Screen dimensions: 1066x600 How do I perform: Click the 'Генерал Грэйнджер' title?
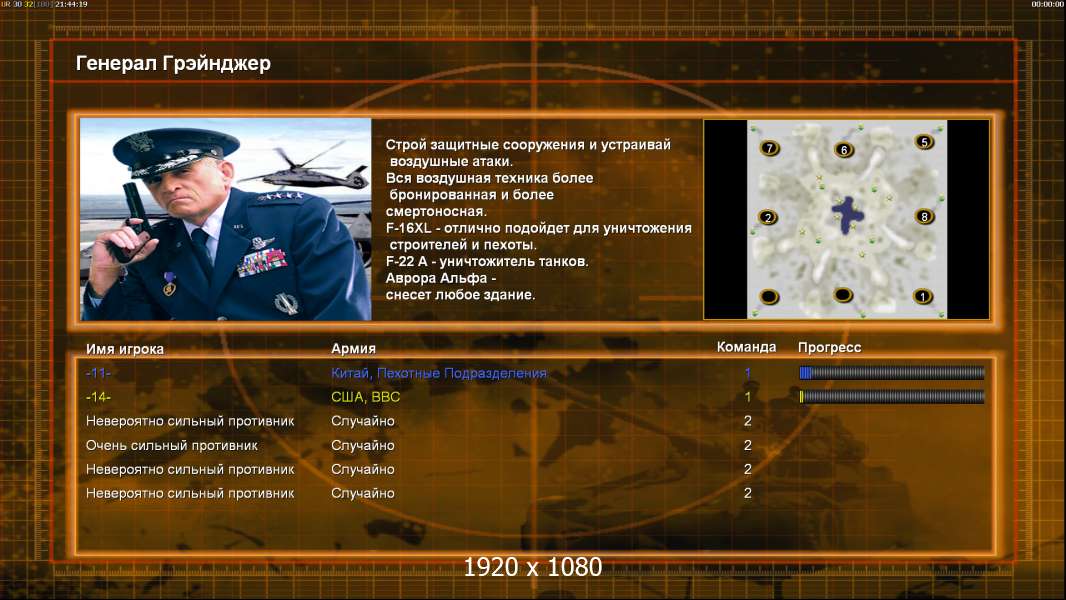point(173,63)
